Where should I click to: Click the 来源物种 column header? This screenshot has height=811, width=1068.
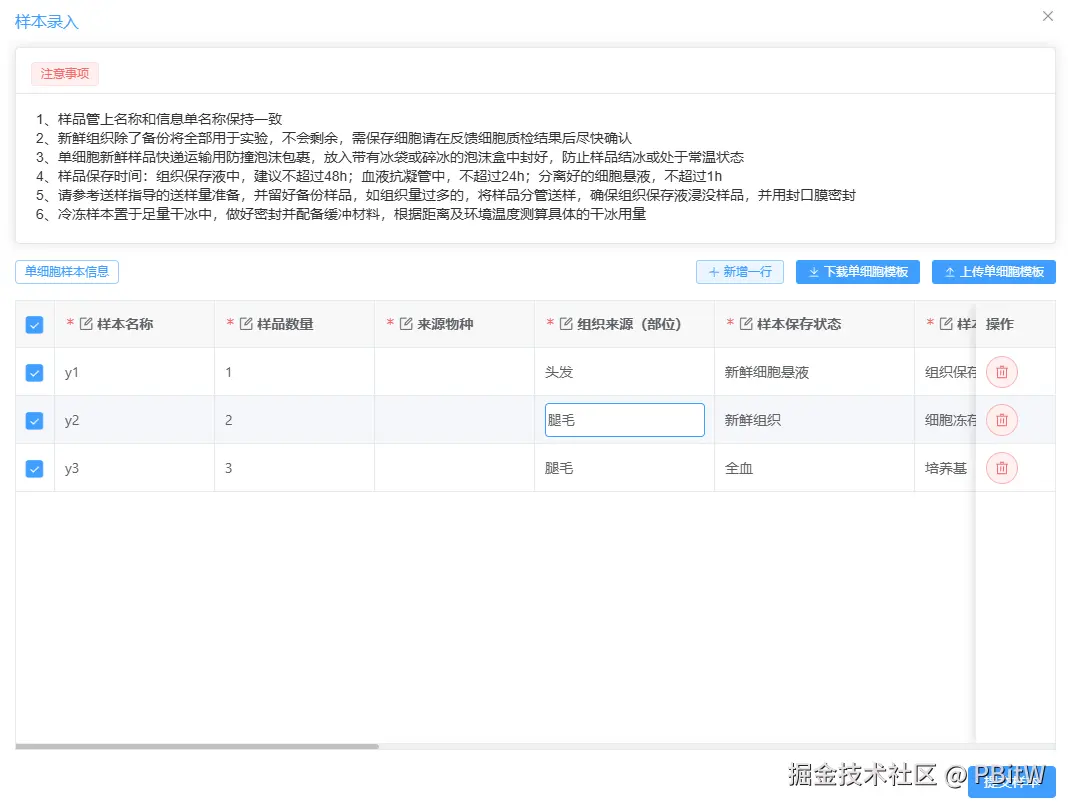click(454, 324)
